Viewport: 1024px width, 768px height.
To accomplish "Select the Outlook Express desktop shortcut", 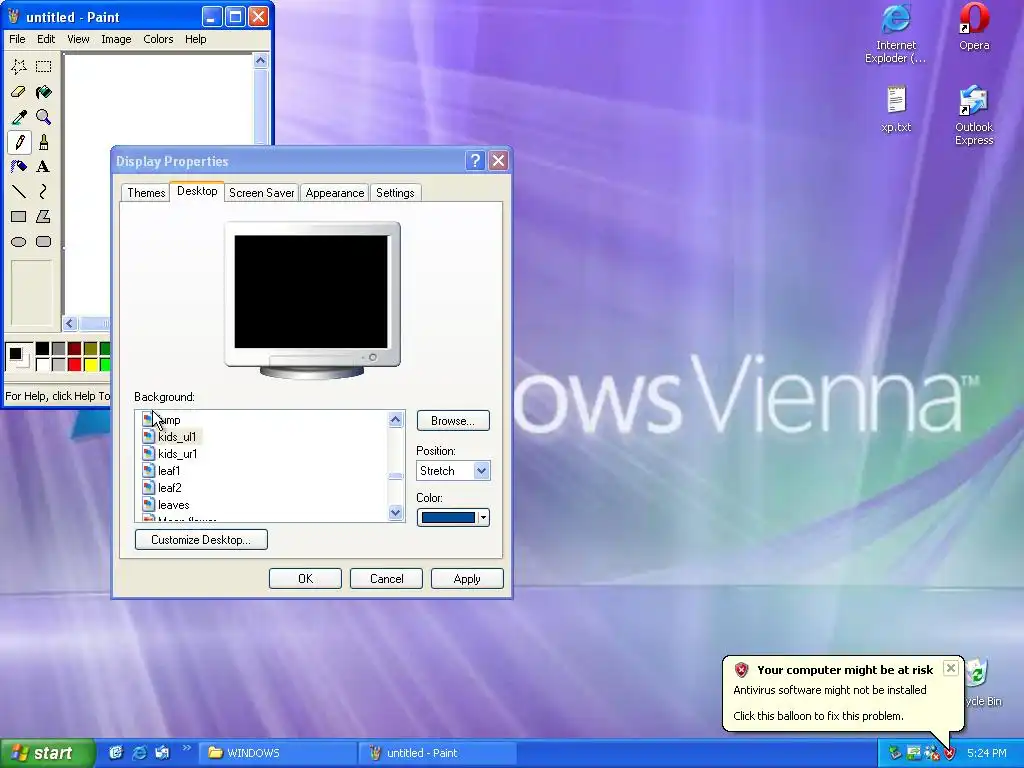I will pyautogui.click(x=974, y=115).
